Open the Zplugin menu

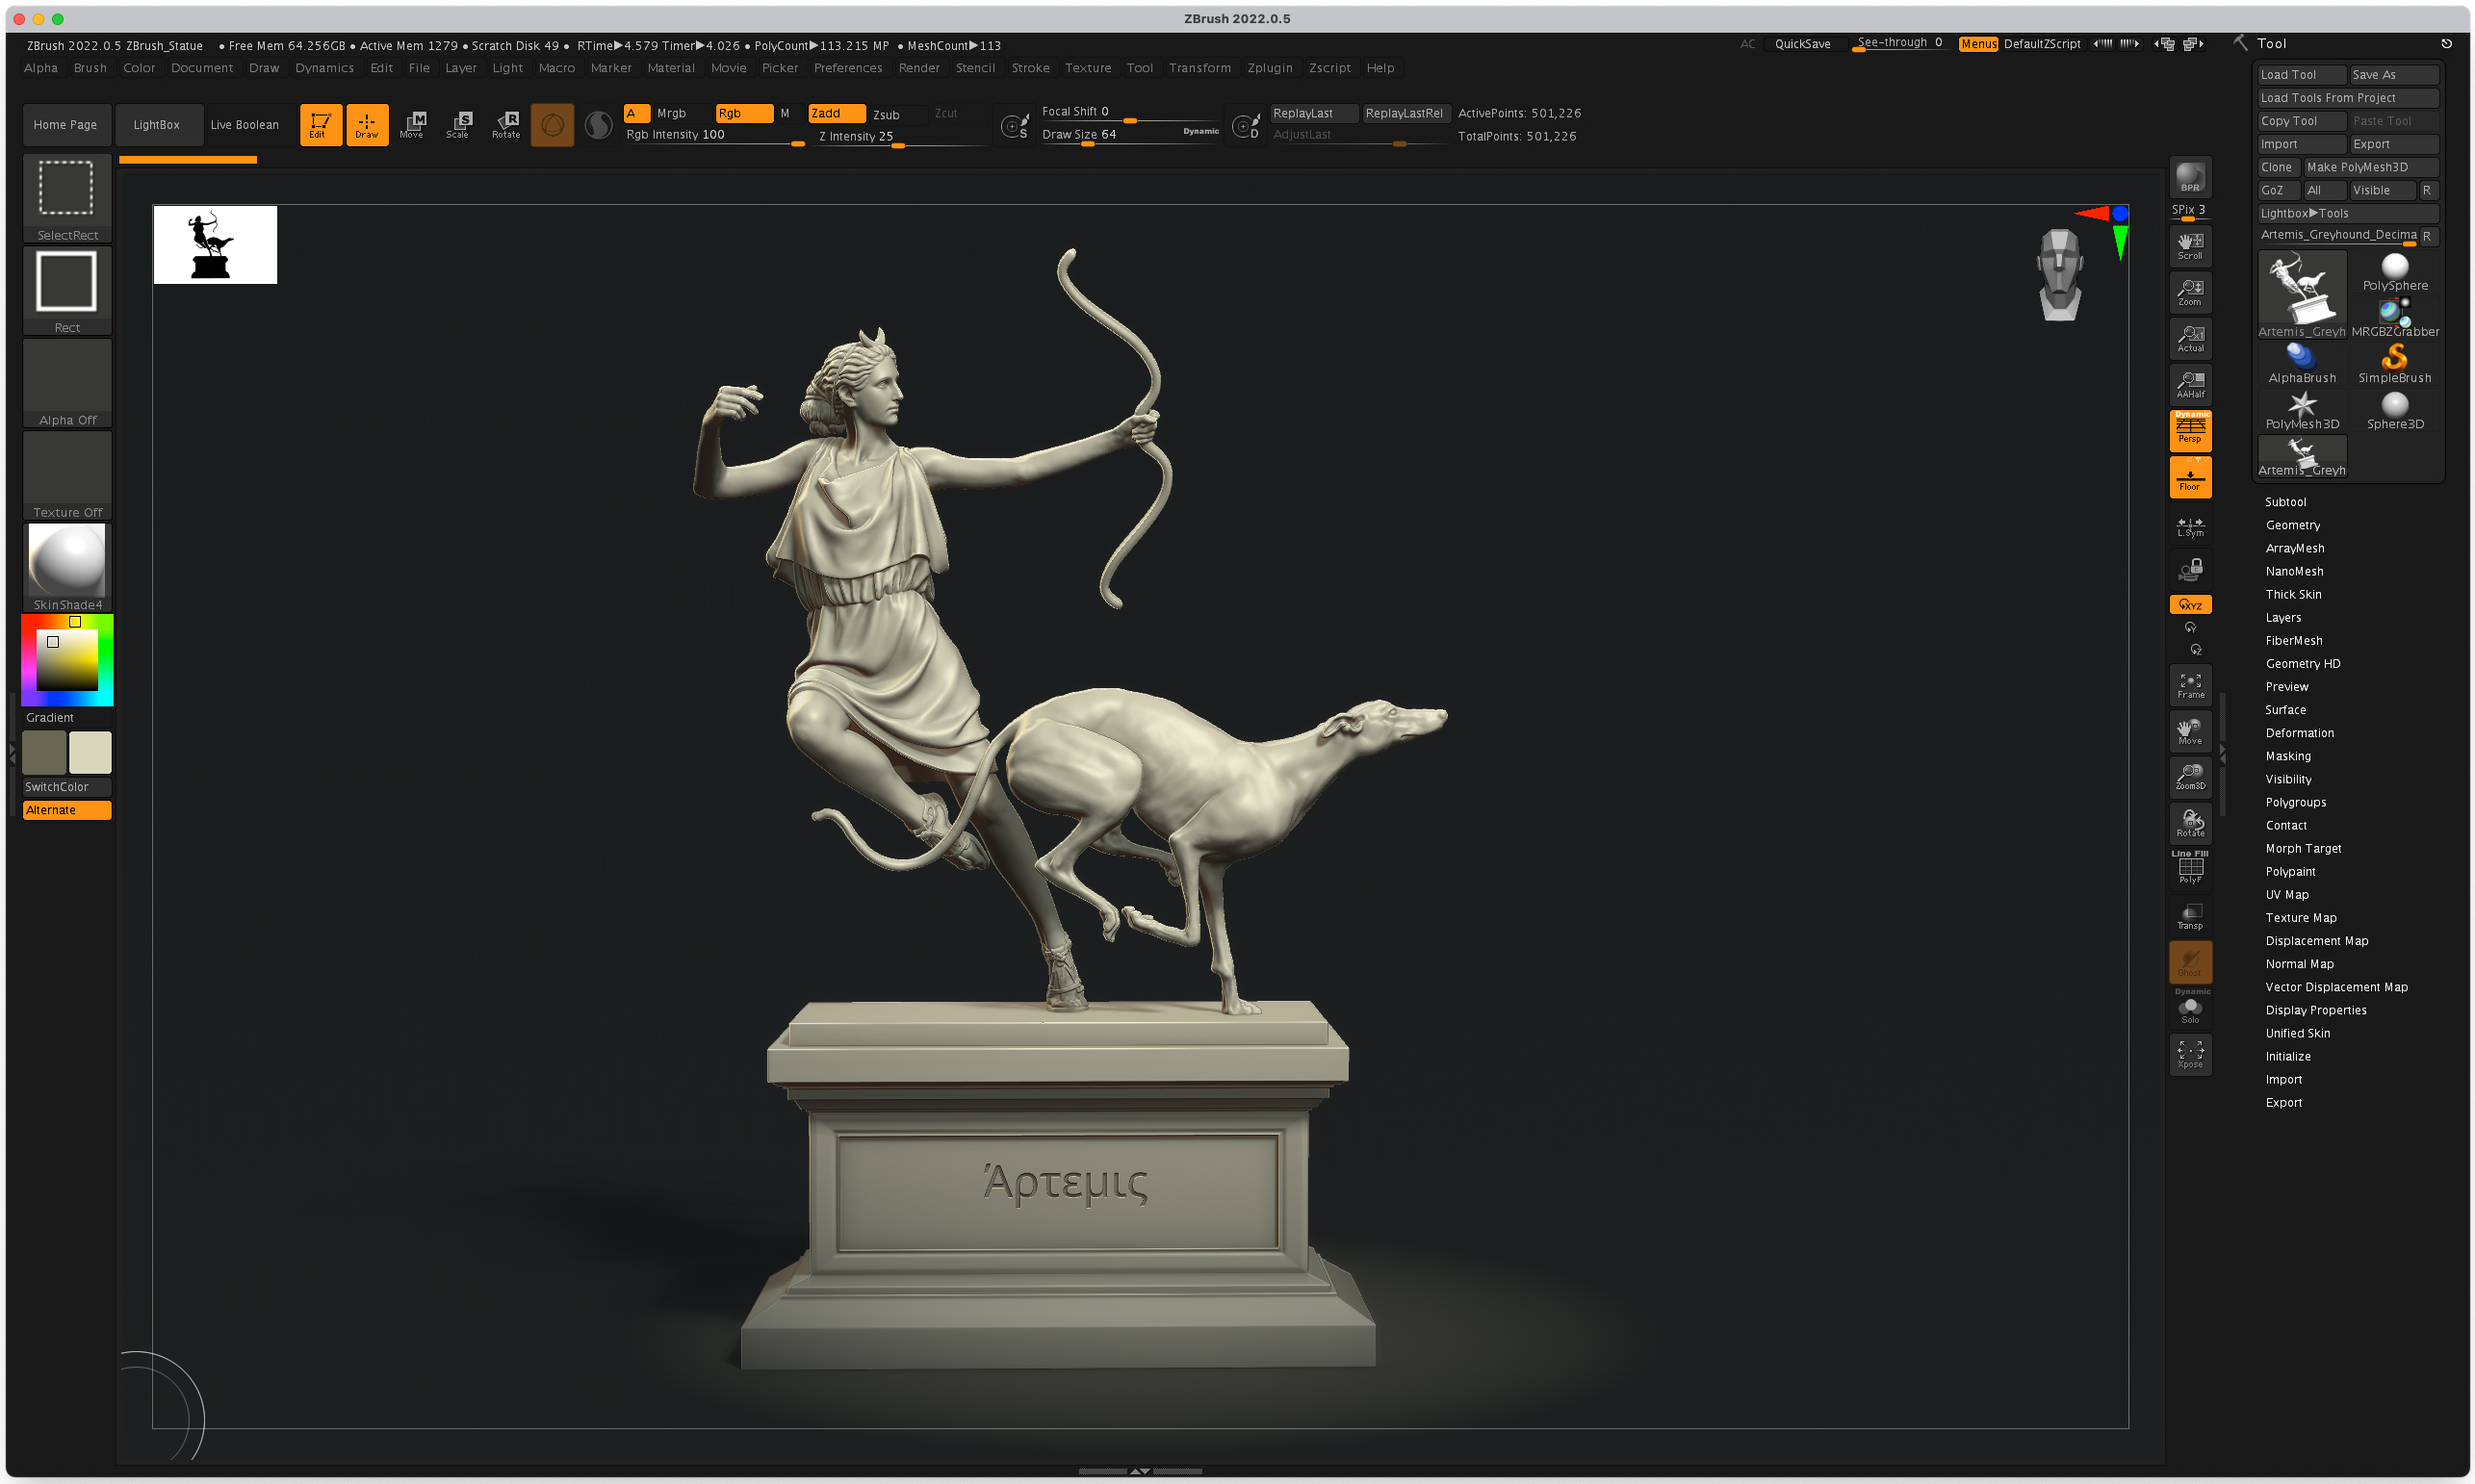point(1269,68)
